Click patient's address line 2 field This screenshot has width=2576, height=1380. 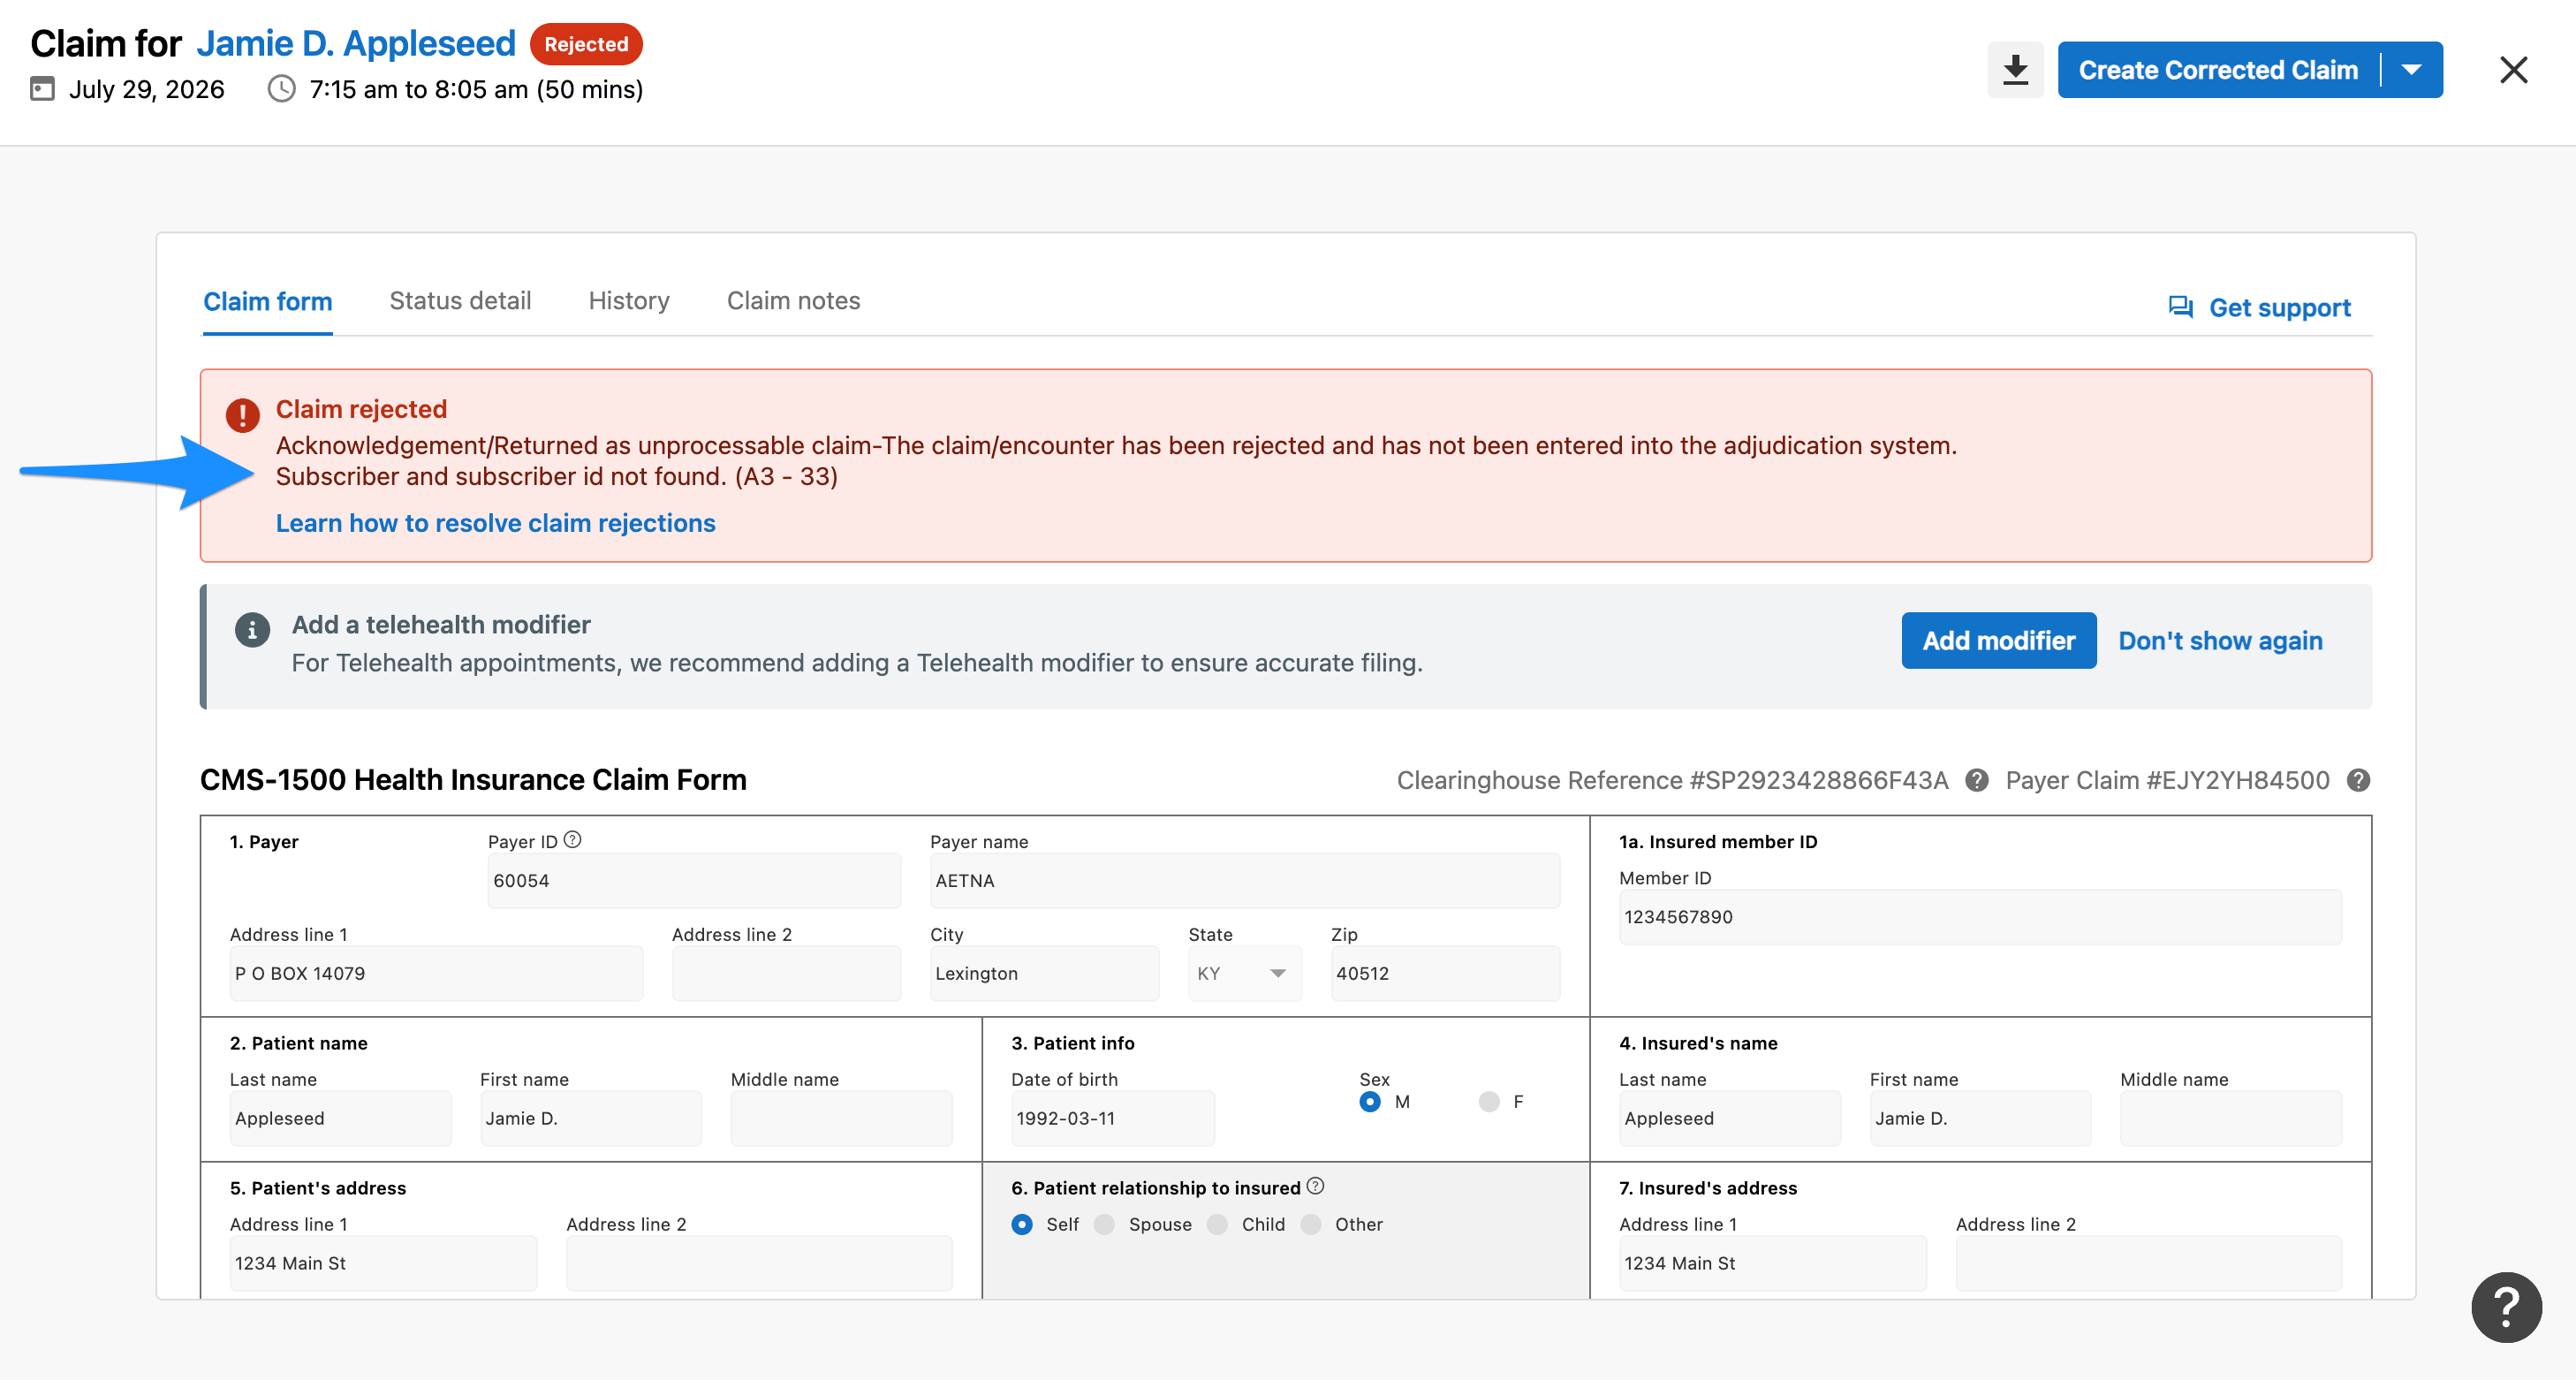click(x=759, y=1263)
